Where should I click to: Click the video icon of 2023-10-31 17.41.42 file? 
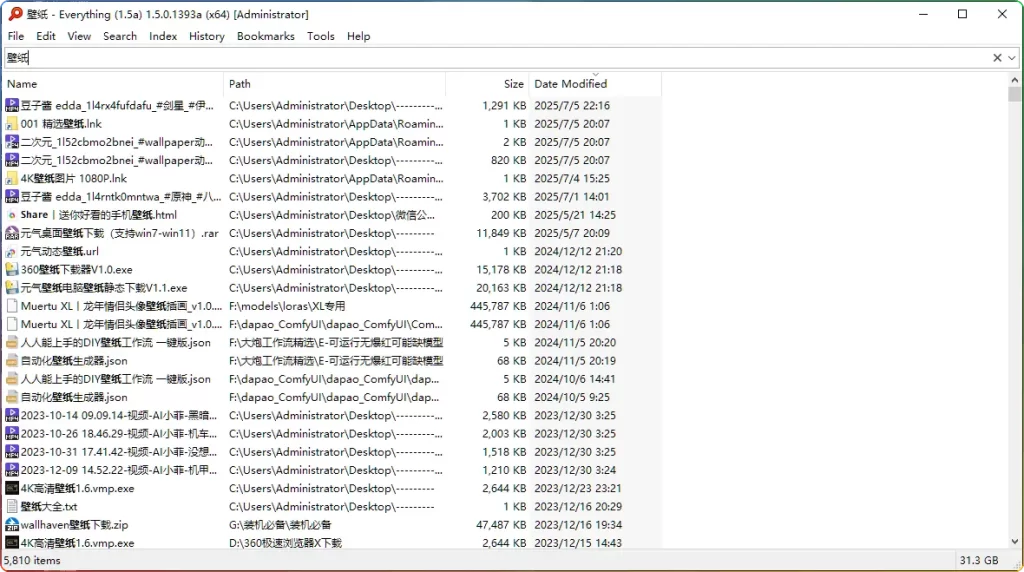coord(11,452)
